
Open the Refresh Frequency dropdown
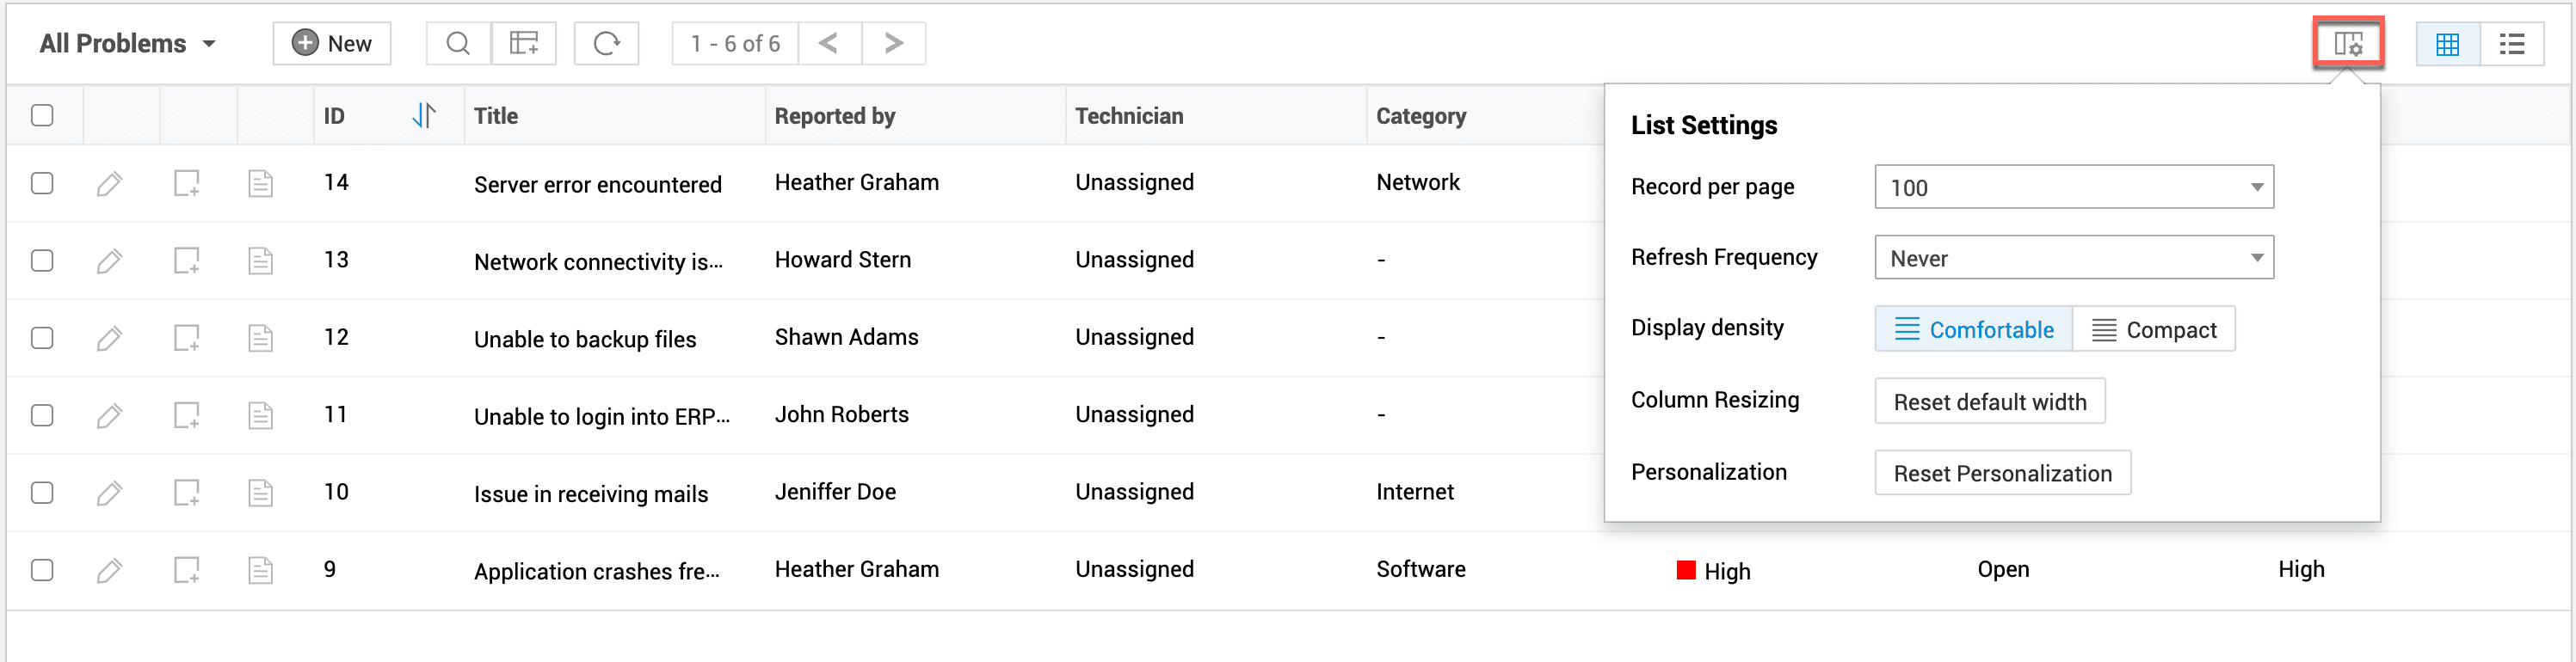click(2073, 258)
